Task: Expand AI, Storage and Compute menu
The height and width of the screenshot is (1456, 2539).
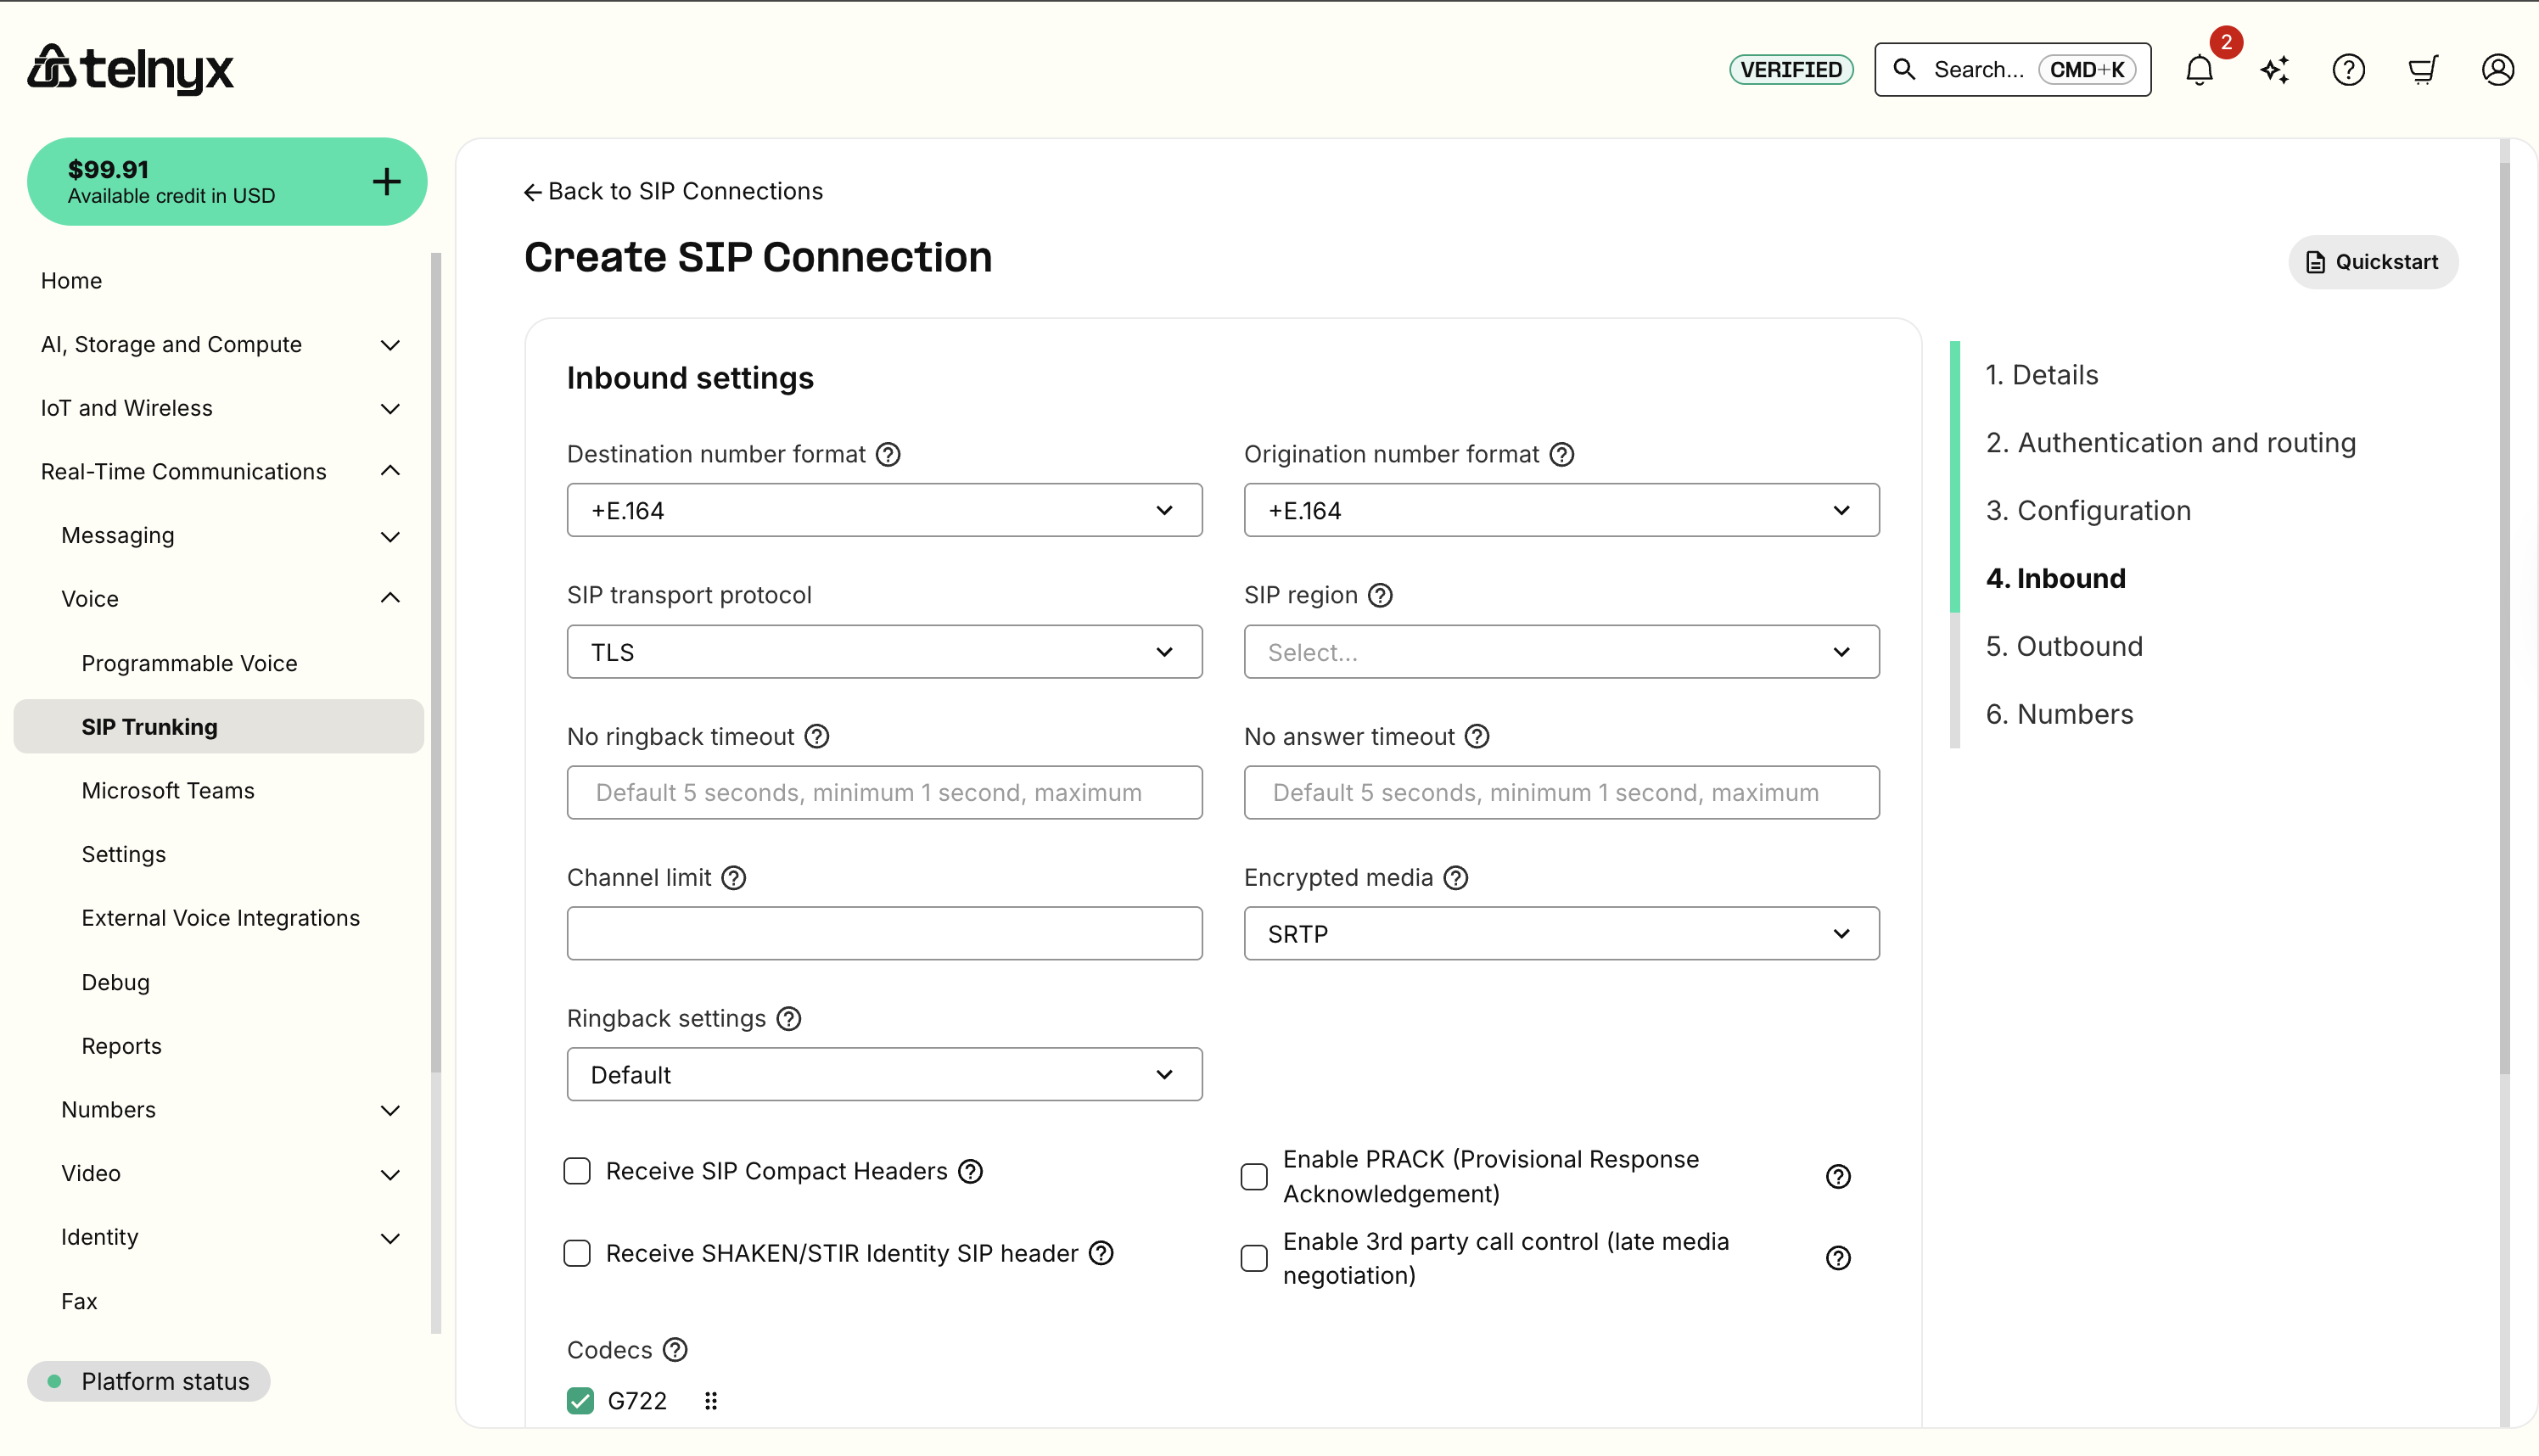Action: (220, 345)
